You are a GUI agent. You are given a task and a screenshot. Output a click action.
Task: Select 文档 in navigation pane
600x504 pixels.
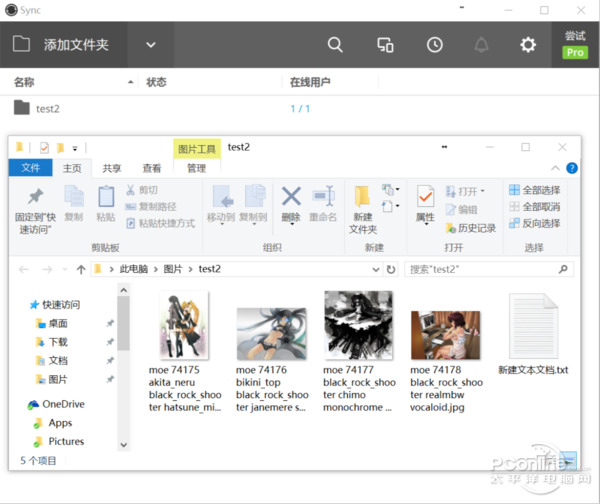coord(52,360)
